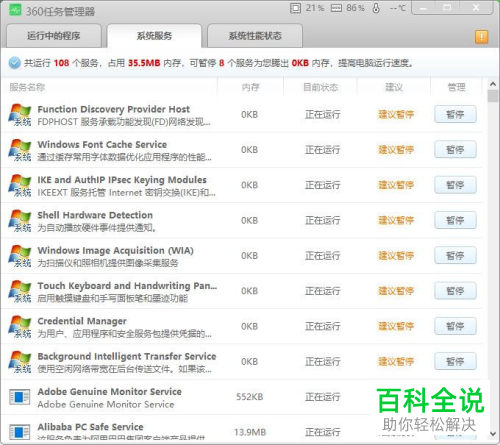Click the FDPHOST description line
The width and height of the screenshot is (500, 445).
[x=124, y=122]
